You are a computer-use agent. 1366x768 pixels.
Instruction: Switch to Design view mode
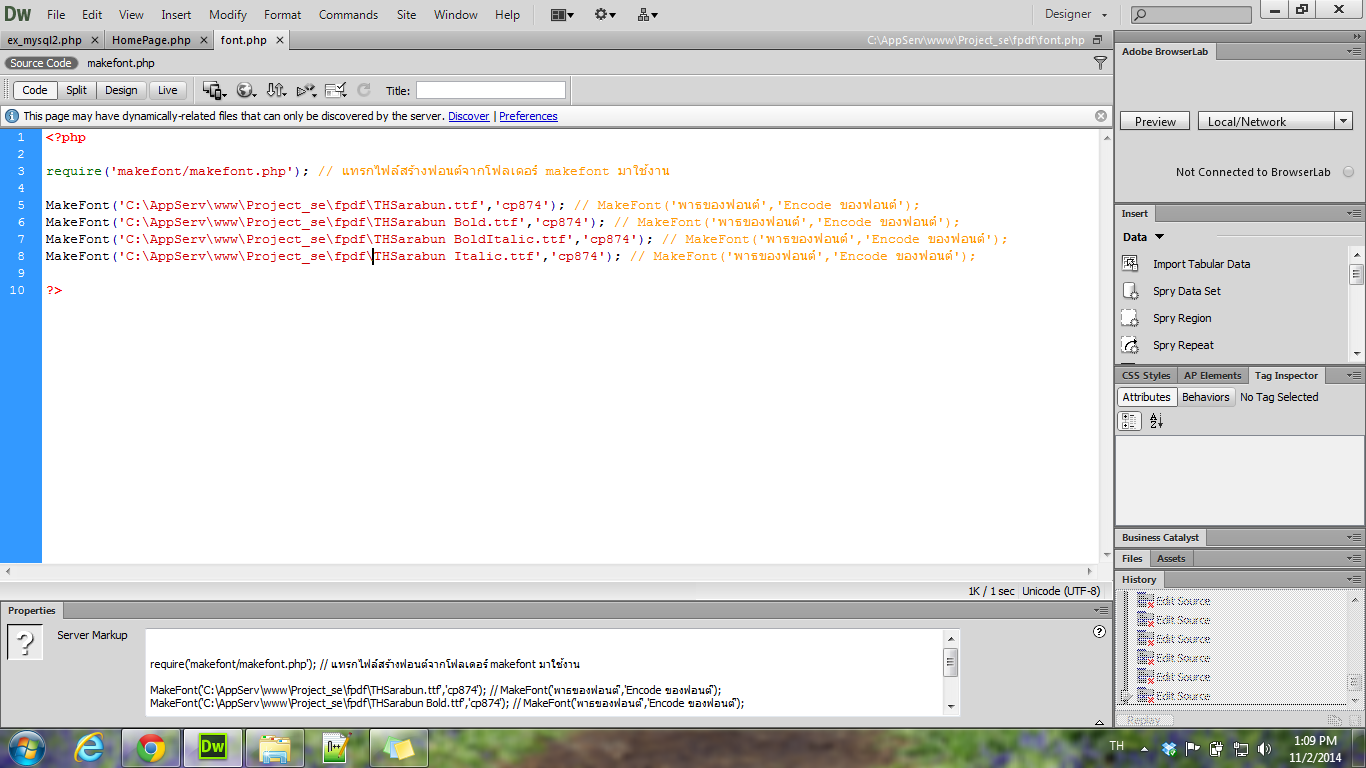[x=121, y=90]
